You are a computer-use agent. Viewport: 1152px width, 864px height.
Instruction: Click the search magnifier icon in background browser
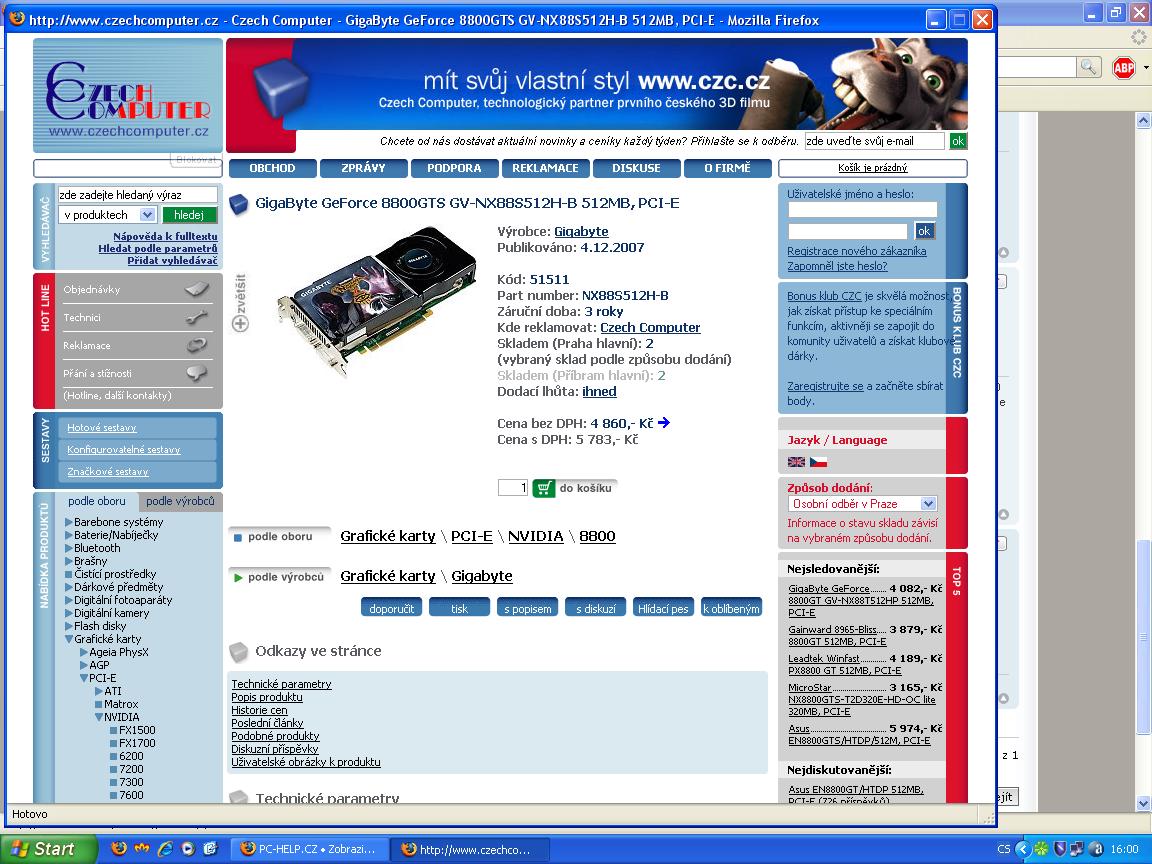(1088, 68)
